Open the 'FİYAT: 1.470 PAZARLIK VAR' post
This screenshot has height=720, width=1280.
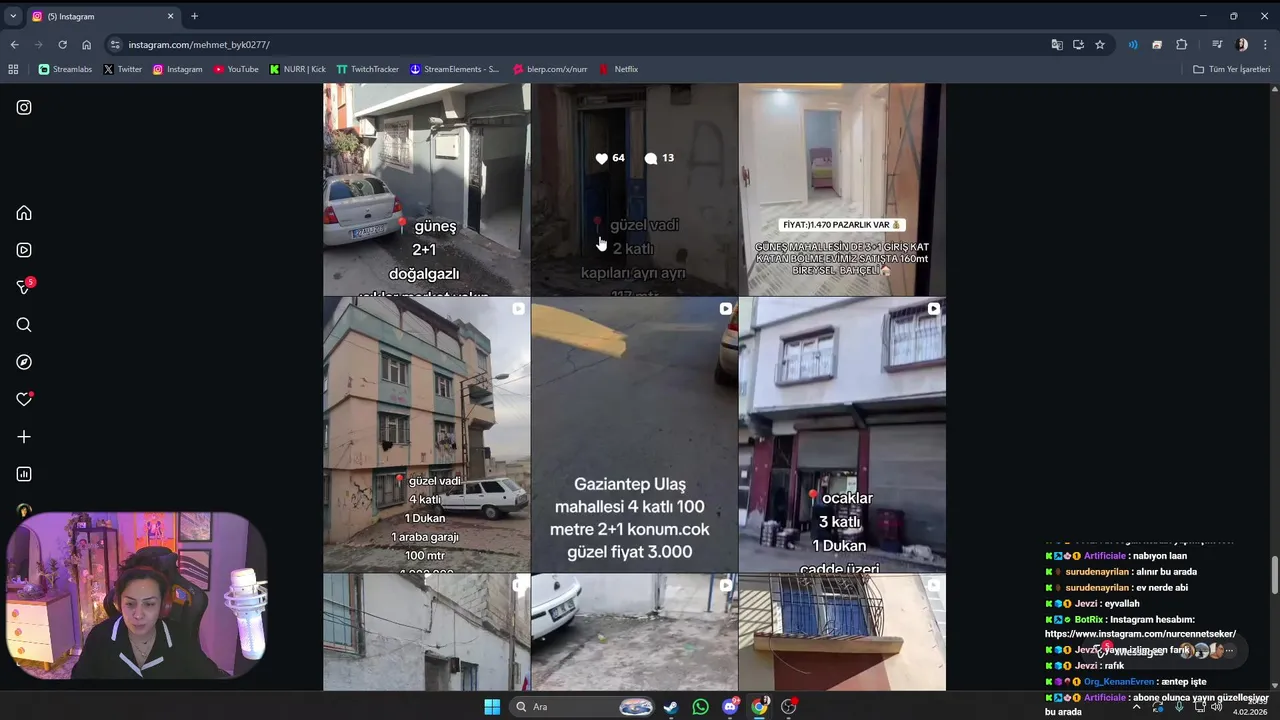tap(842, 189)
